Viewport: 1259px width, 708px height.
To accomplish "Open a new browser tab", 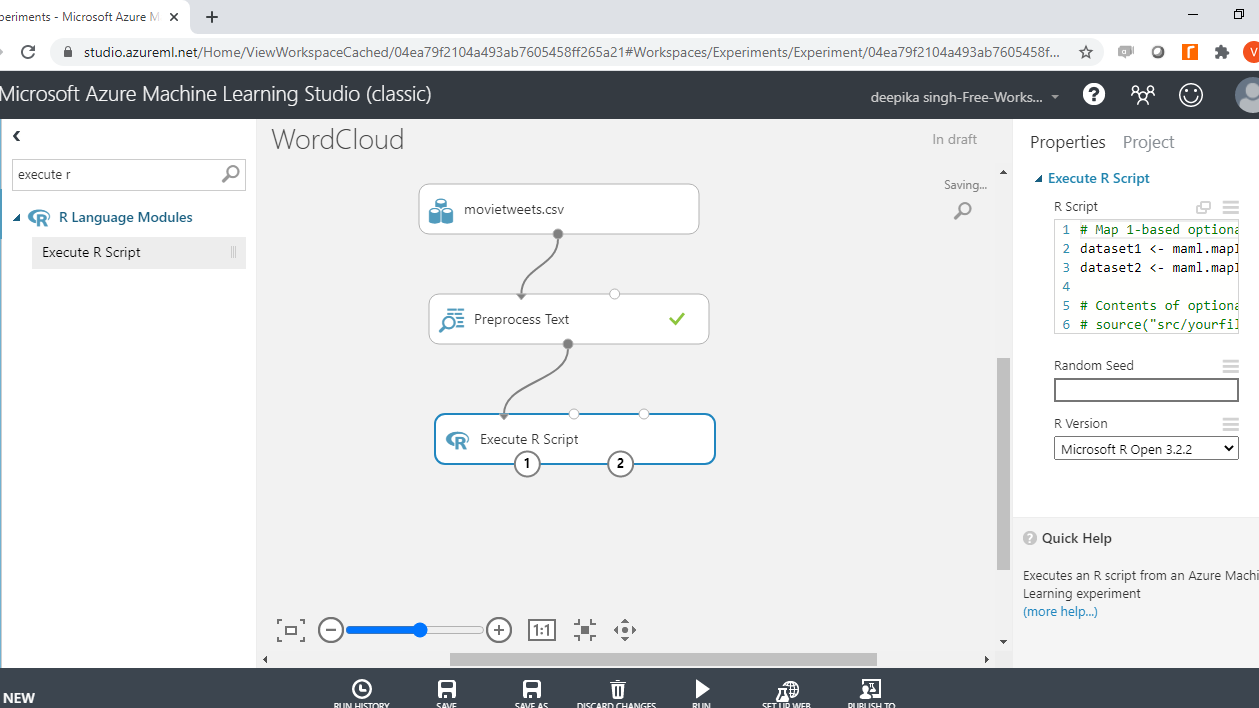I will click(x=212, y=17).
